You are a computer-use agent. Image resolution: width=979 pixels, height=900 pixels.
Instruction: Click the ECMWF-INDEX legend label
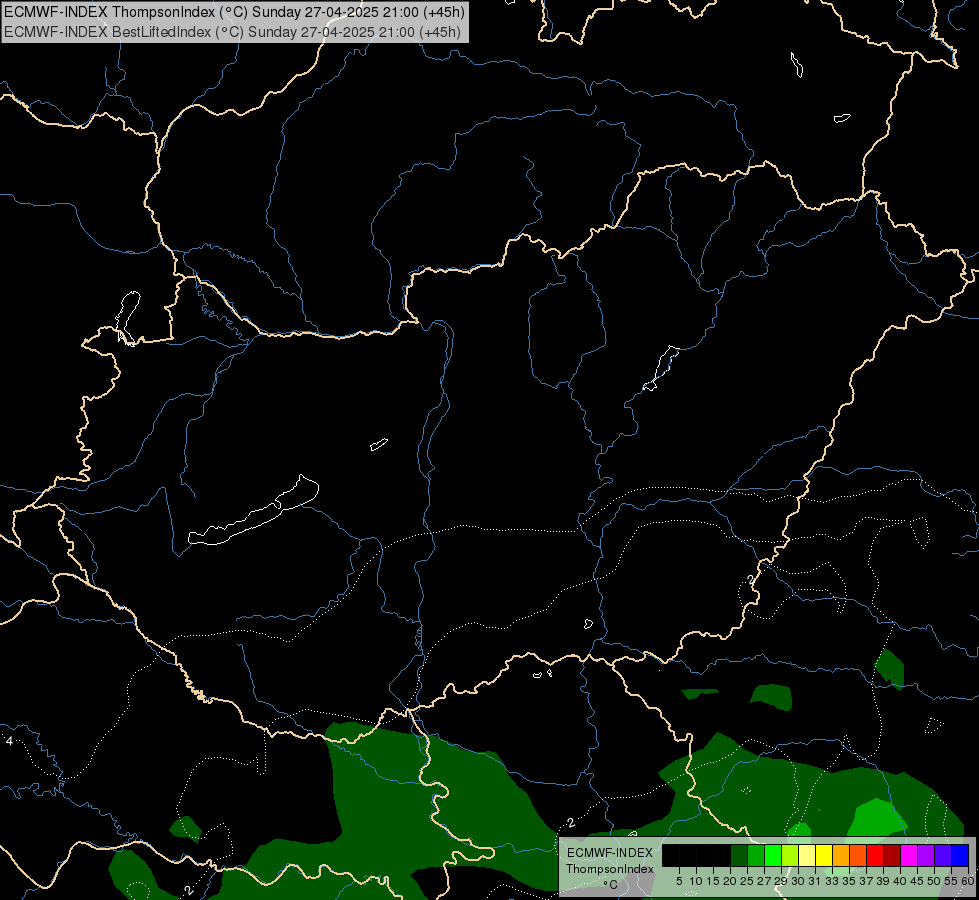610,853
